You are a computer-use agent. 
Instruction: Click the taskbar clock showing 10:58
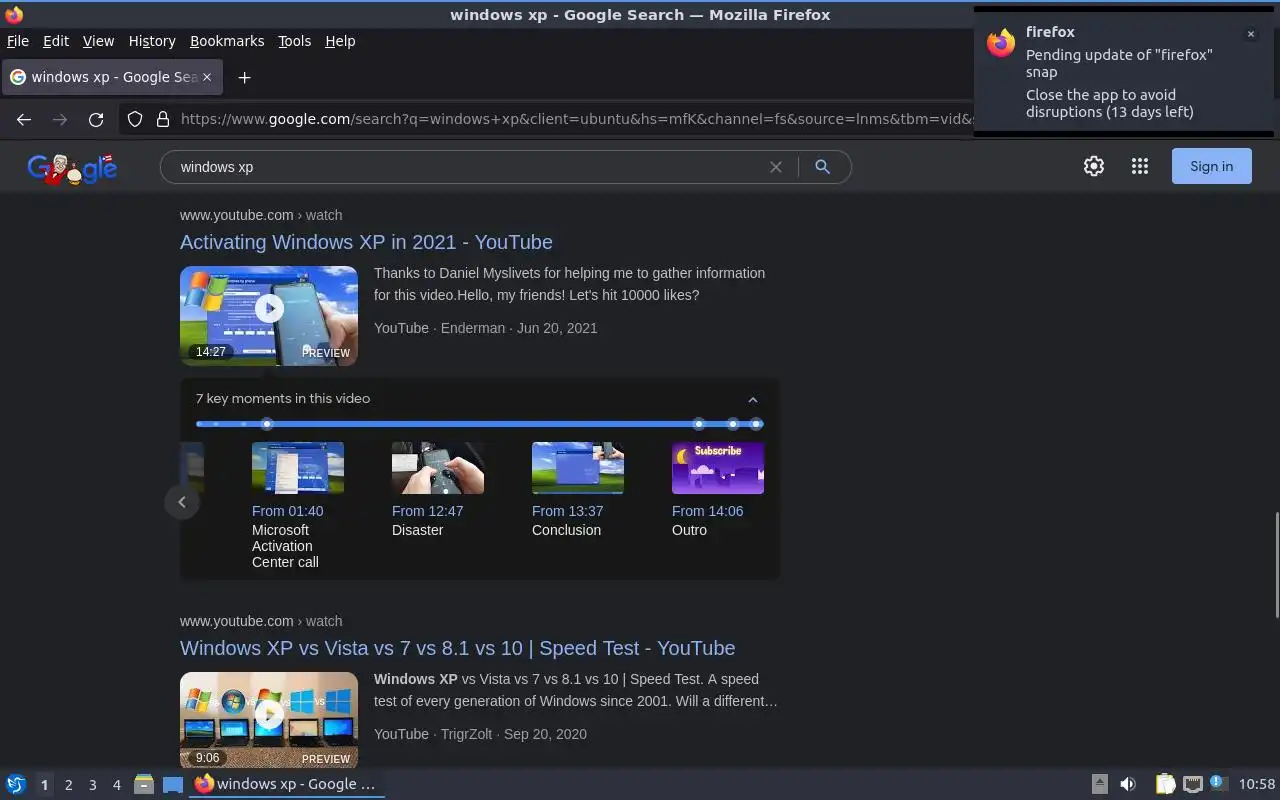point(1257,784)
